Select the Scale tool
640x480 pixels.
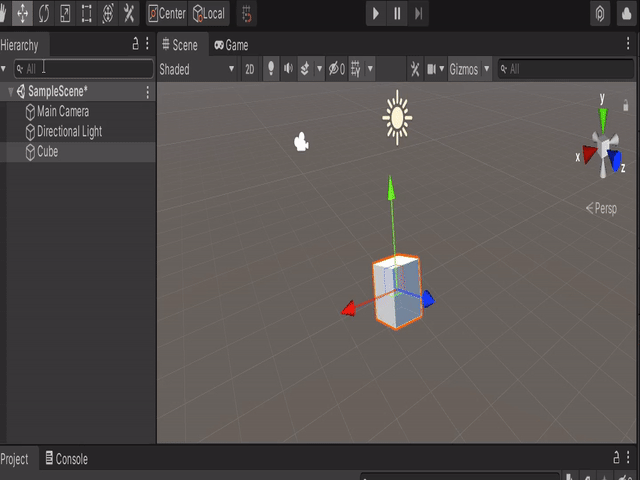65,13
